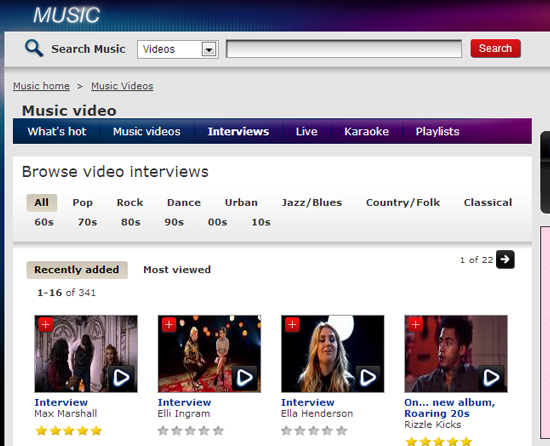550x446 pixels.
Task: Filter interviews by Pop genre
Action: pos(83,203)
